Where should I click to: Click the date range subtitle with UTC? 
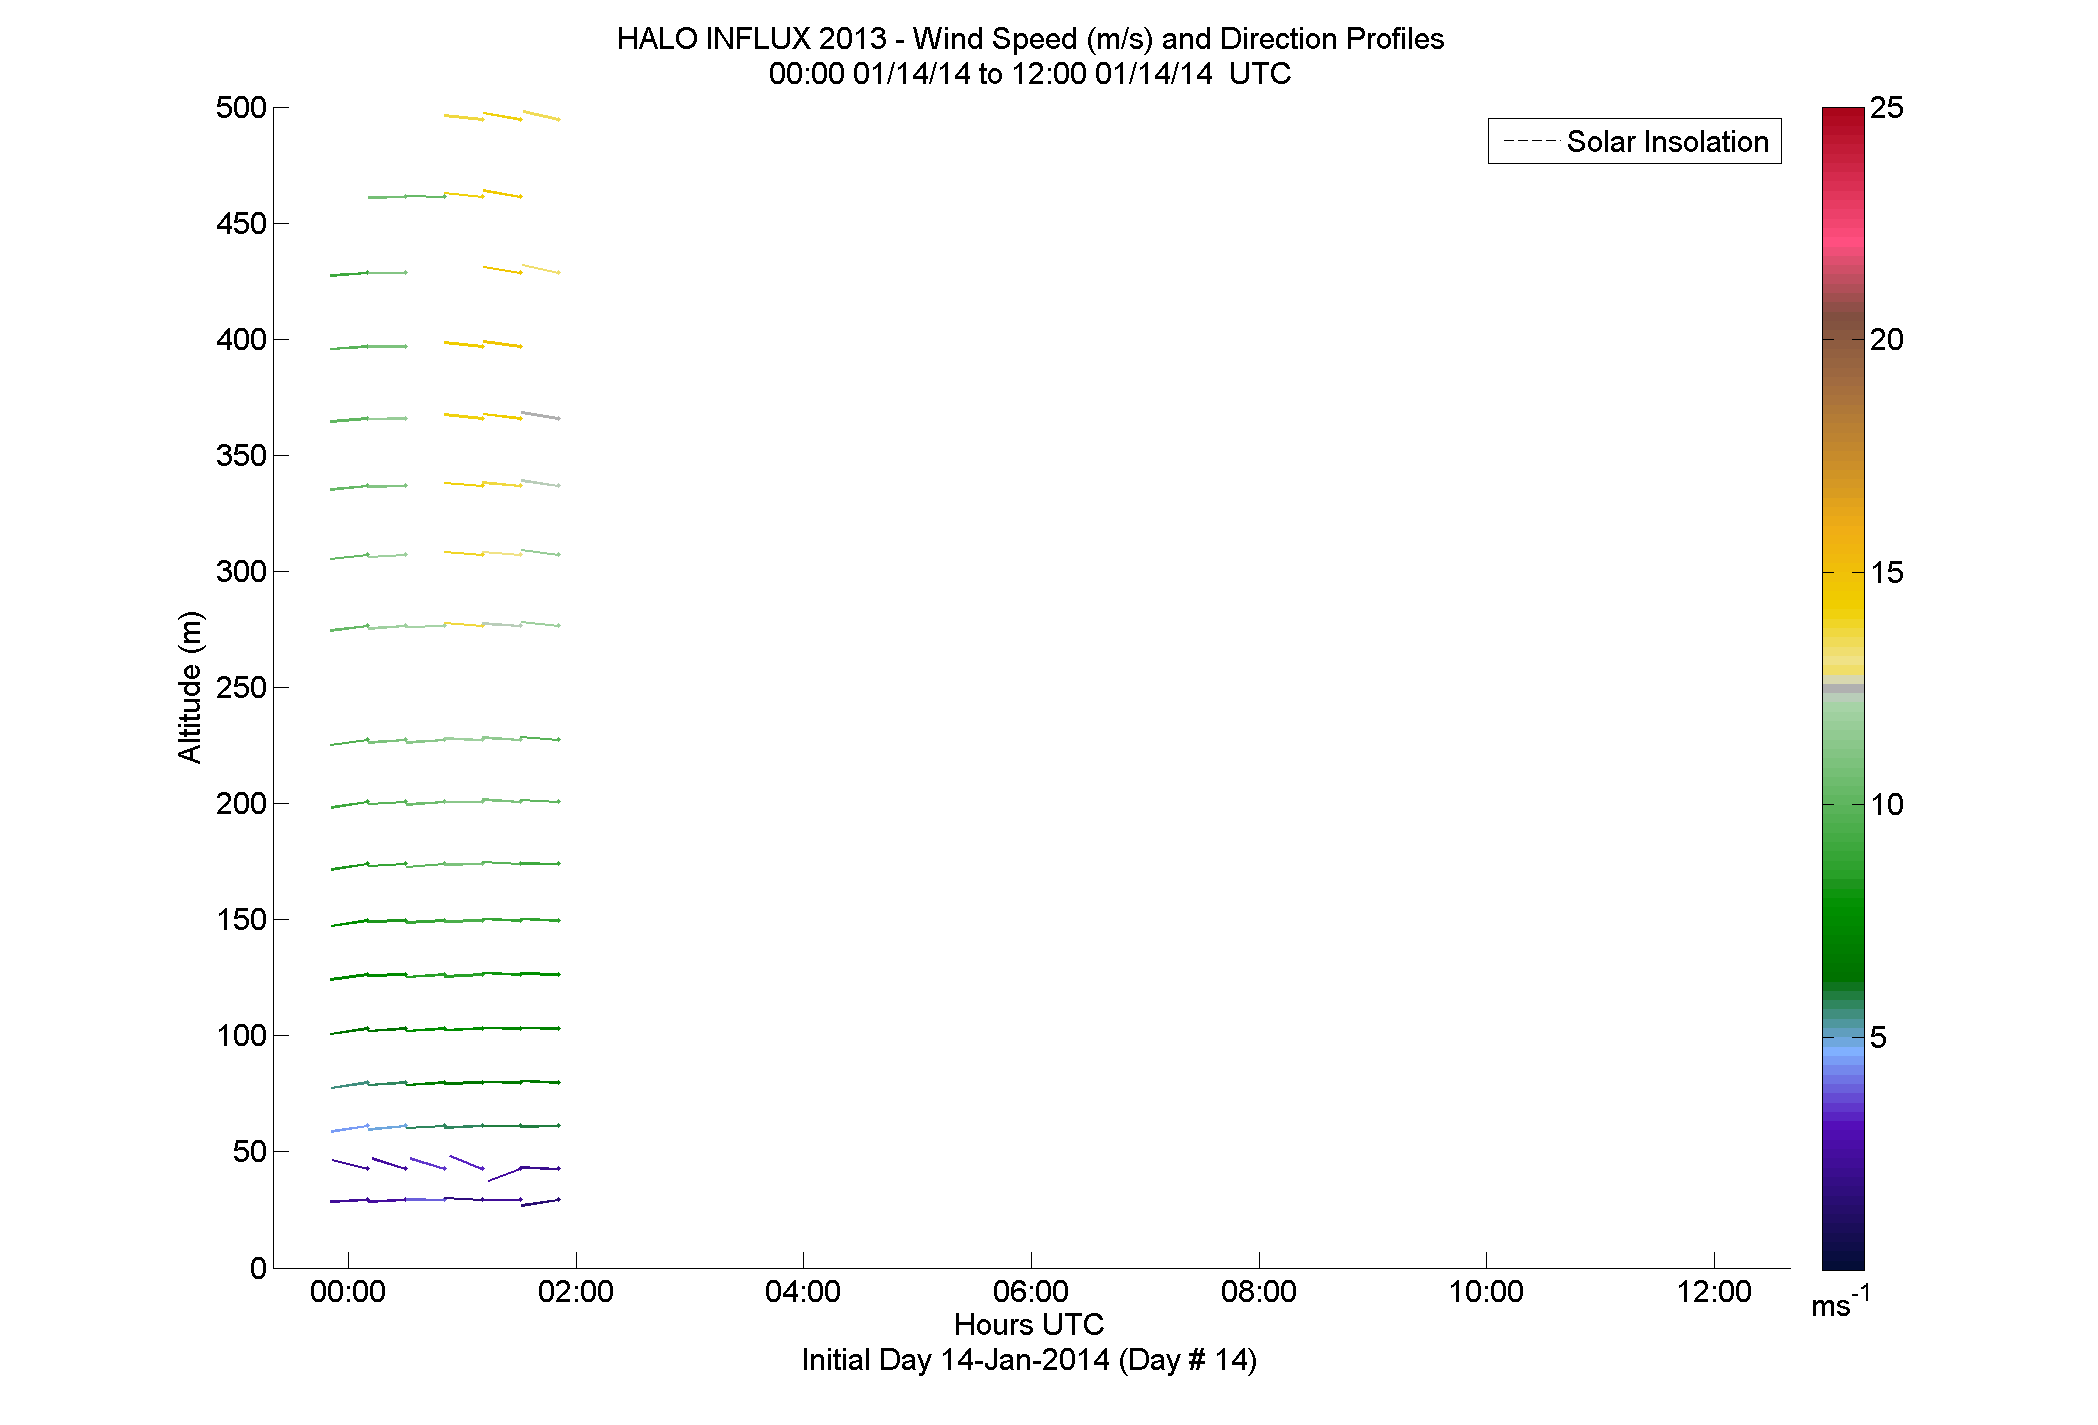(x=1030, y=74)
